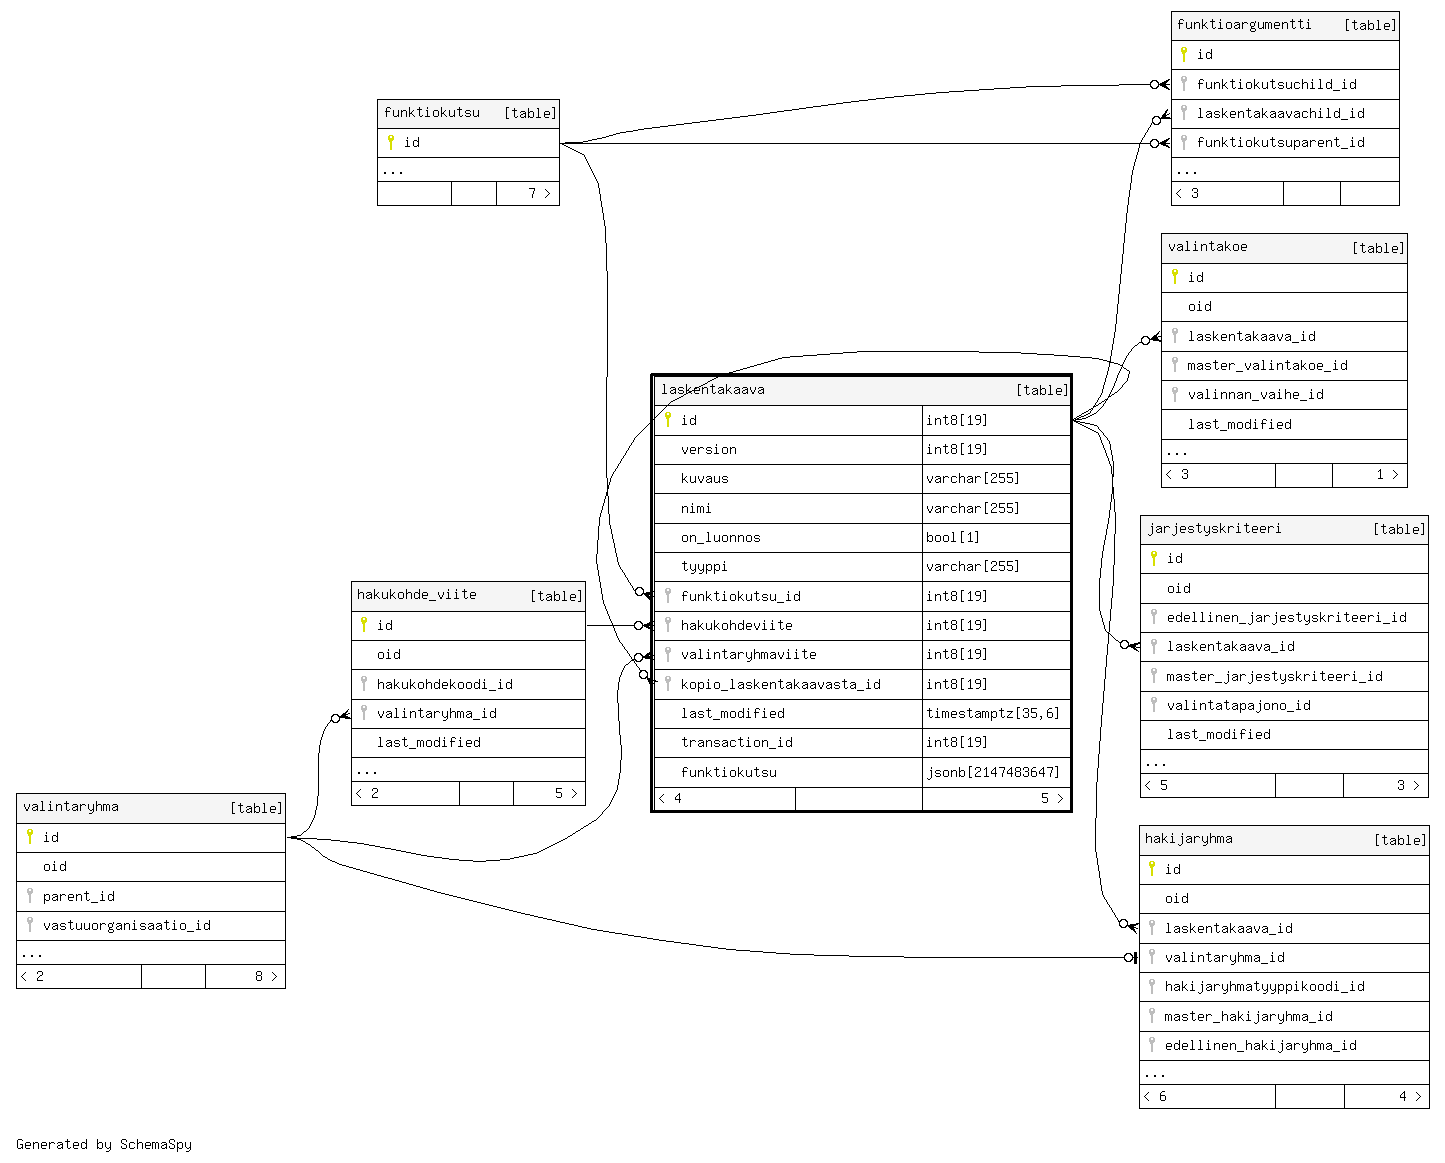
Task: Click the primary key icon in valintakoe table
Action: (1175, 277)
